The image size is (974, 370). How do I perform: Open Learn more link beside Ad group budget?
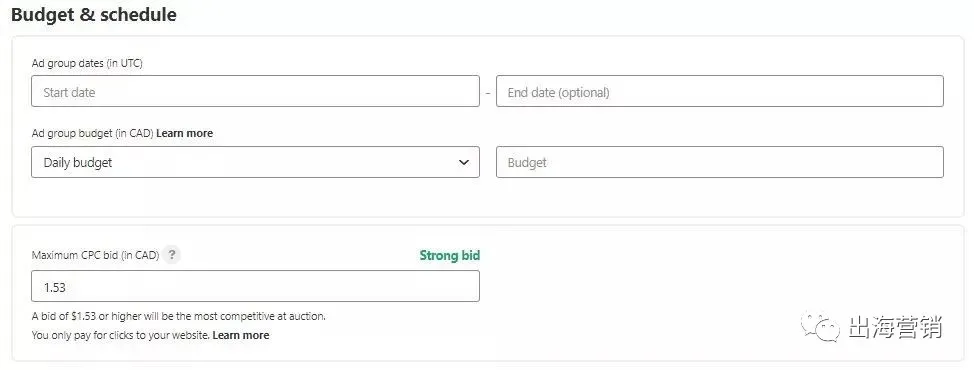[x=184, y=133]
